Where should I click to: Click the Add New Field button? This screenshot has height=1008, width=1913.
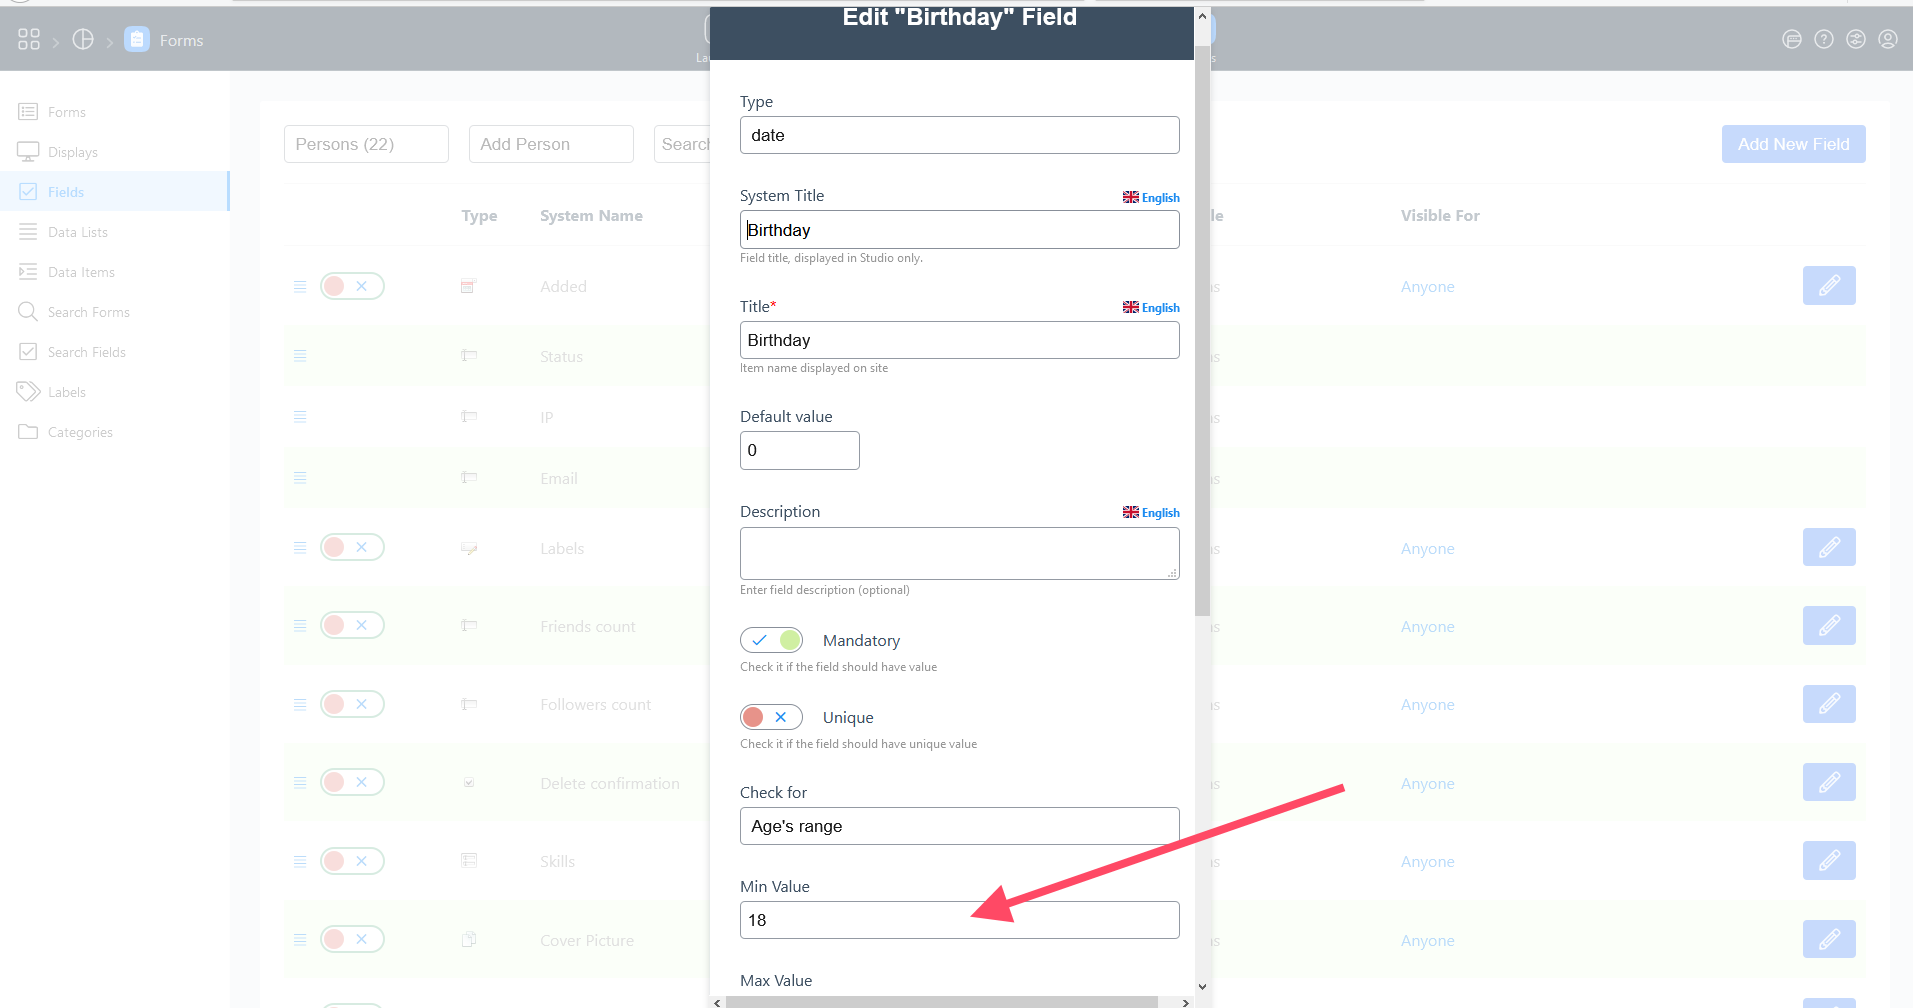[x=1793, y=144]
